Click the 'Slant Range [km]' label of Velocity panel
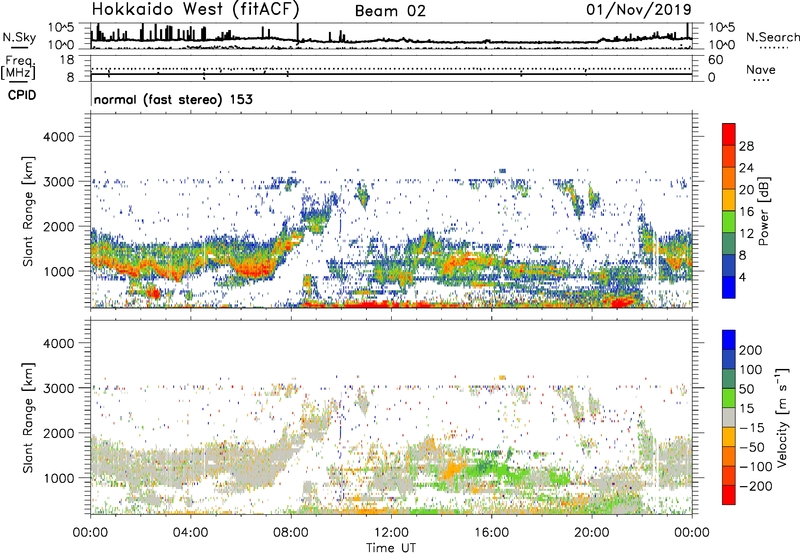800x554 pixels. [x=28, y=418]
